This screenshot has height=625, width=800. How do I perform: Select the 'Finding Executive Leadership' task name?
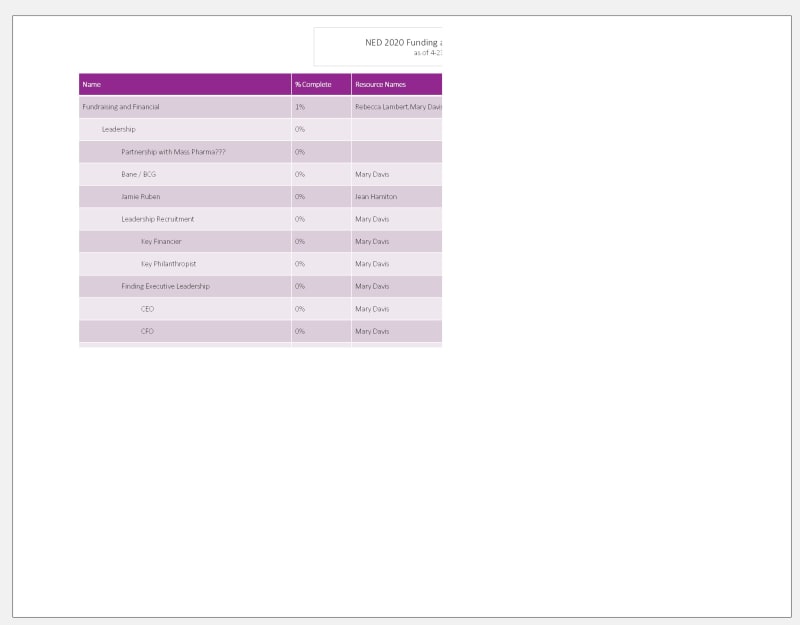(x=165, y=287)
